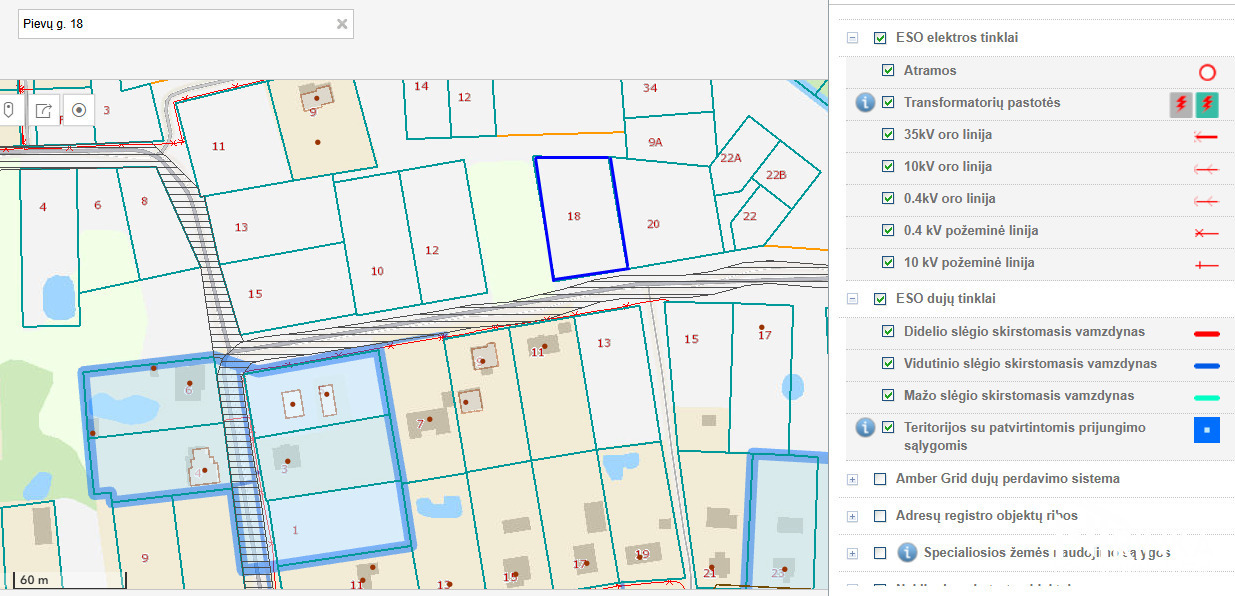The width and height of the screenshot is (1235, 596).
Task: Clear the address search with the X icon
Action: click(342, 24)
